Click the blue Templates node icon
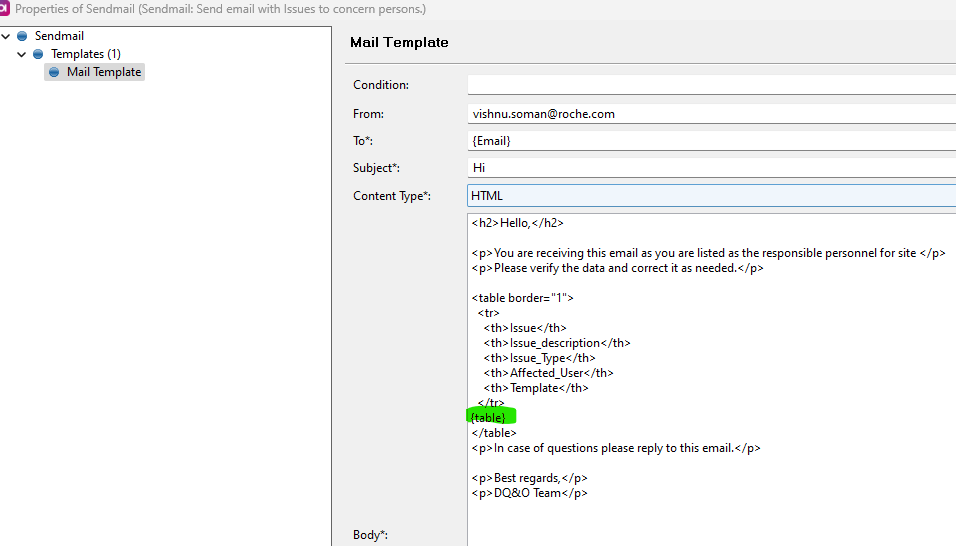 pyautogui.click(x=38, y=54)
